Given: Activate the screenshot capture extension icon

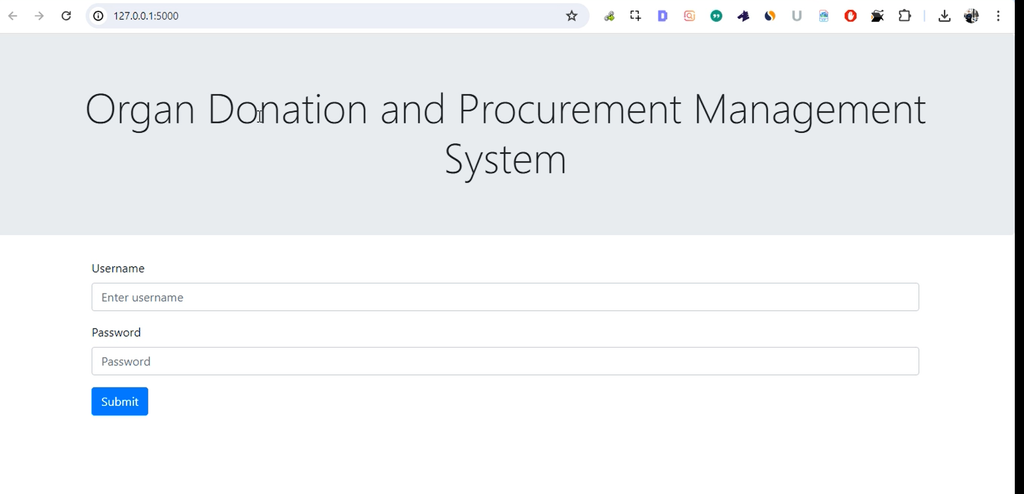Looking at the screenshot, I should 635,16.
